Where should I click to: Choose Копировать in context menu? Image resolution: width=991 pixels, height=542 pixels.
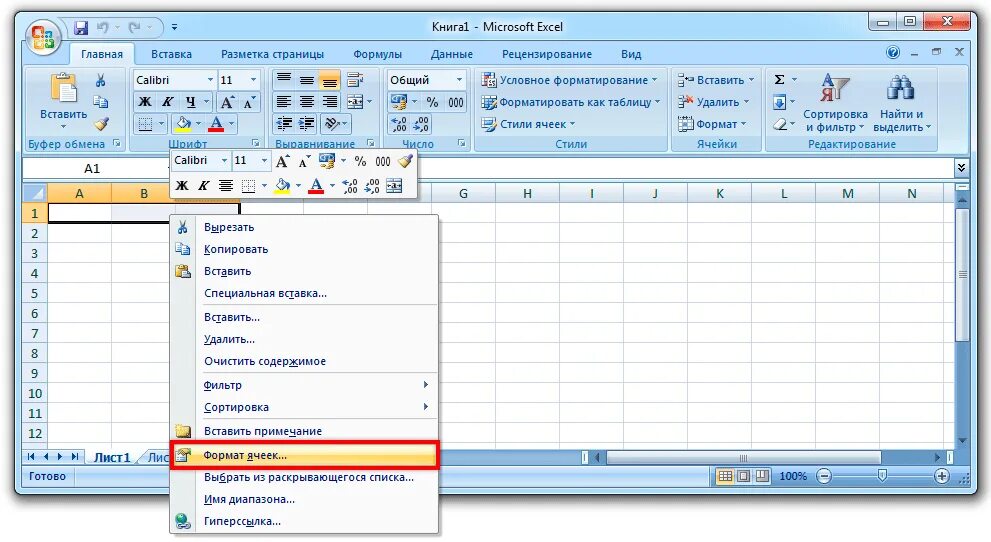tap(304, 249)
